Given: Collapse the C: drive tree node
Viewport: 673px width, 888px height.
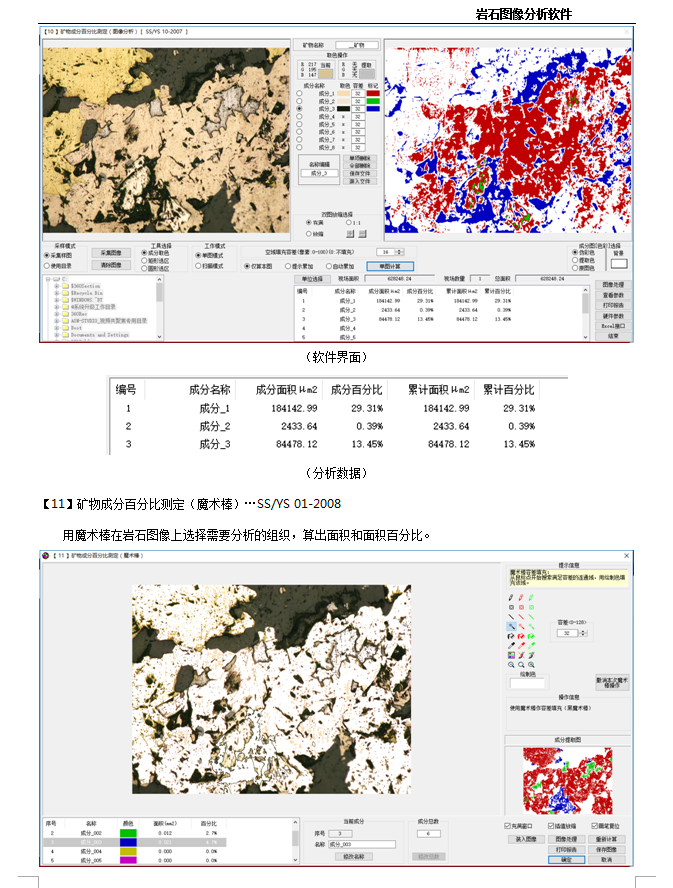Looking at the screenshot, I should (x=49, y=279).
